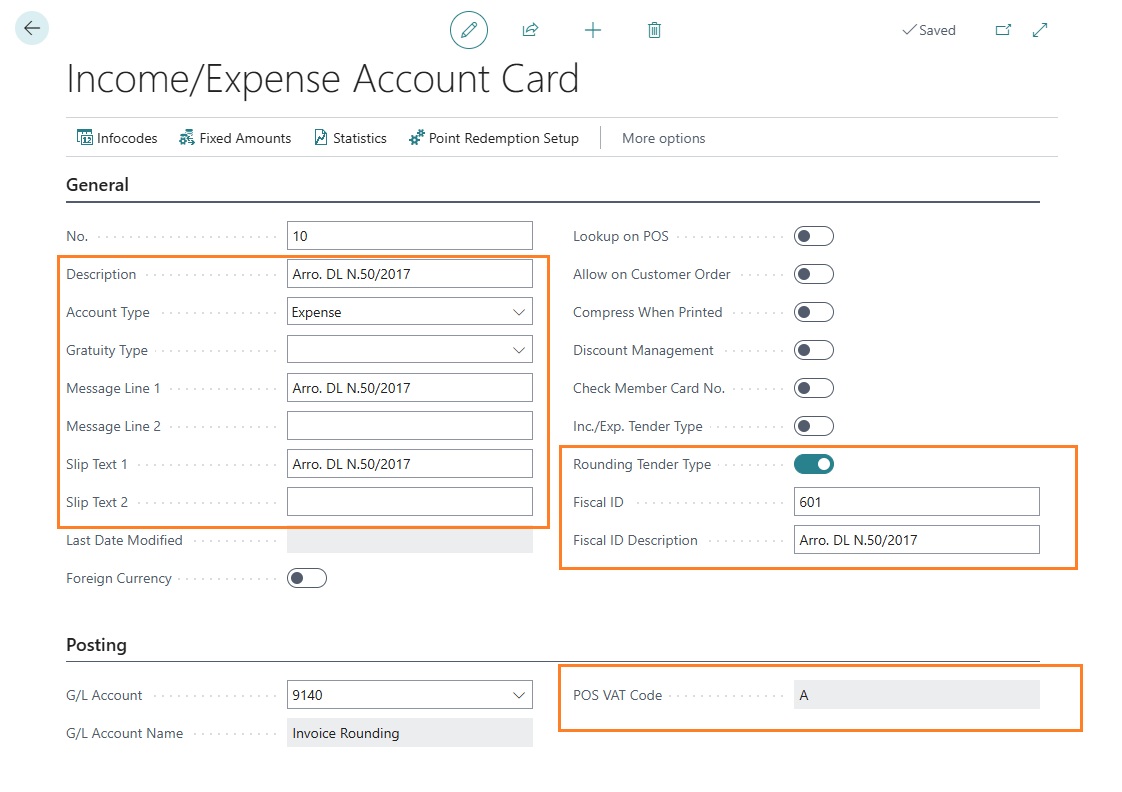Open Point Redemption Setup
Viewport: 1122px width, 792px height.
pos(494,138)
